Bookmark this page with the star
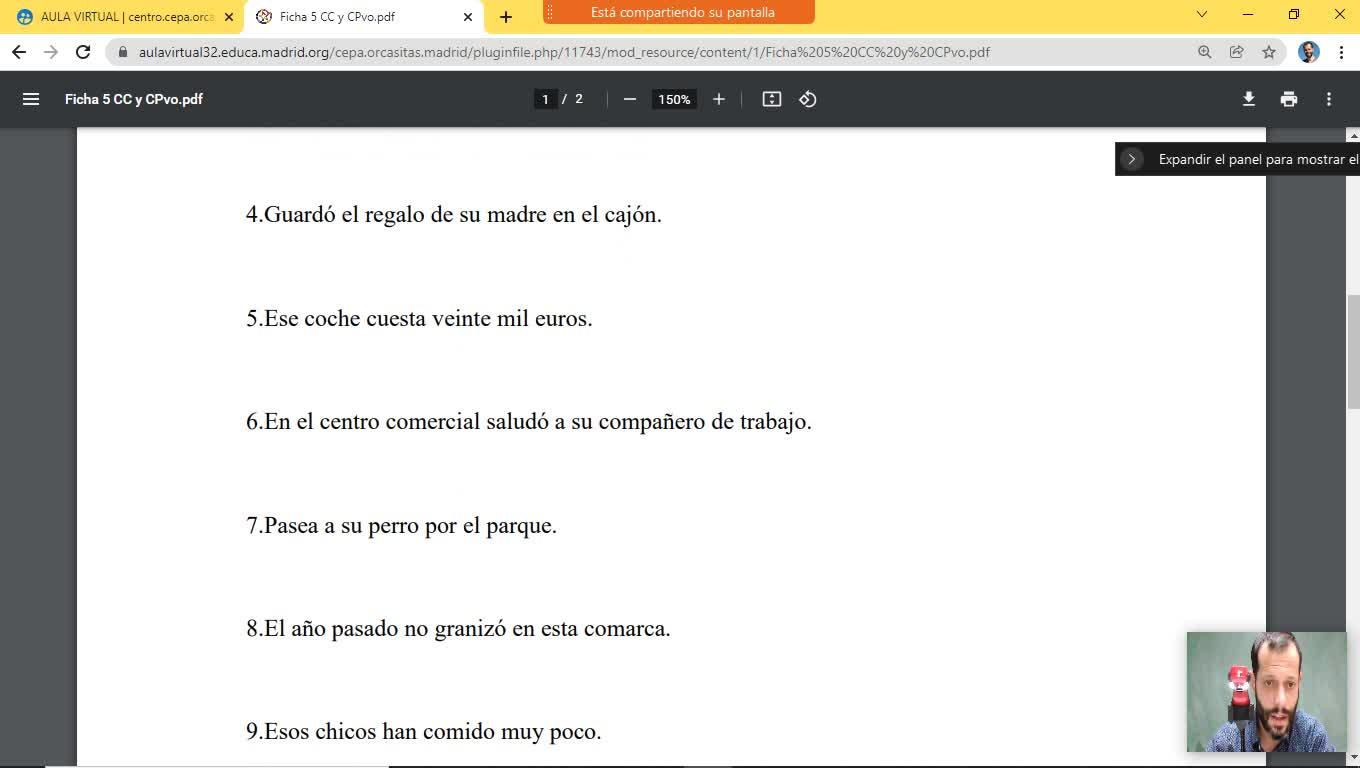Screen dimensions: 1360x768 [1269, 52]
